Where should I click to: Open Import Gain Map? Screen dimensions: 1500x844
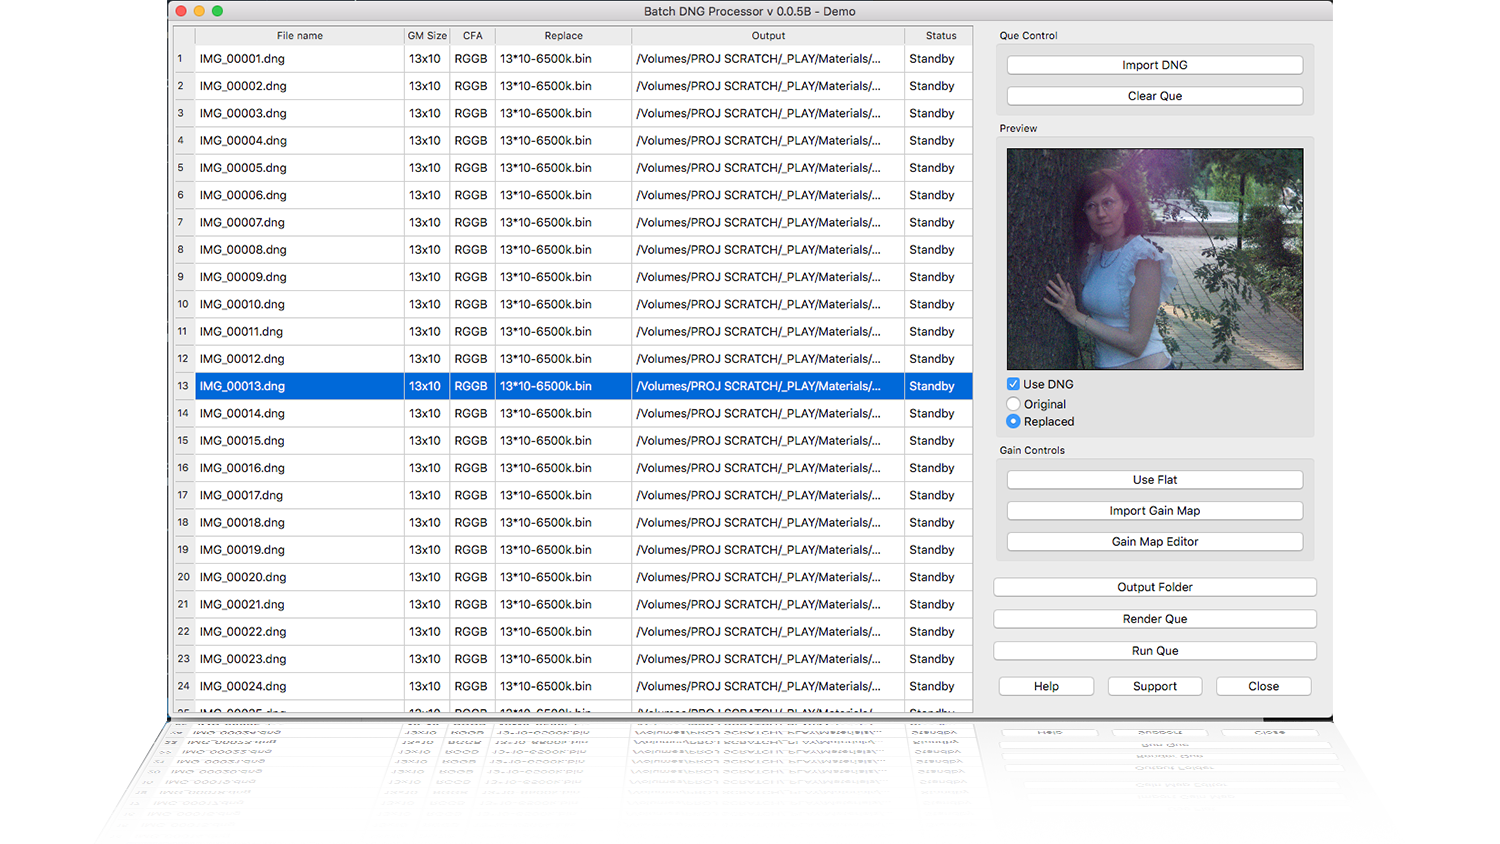tap(1154, 511)
